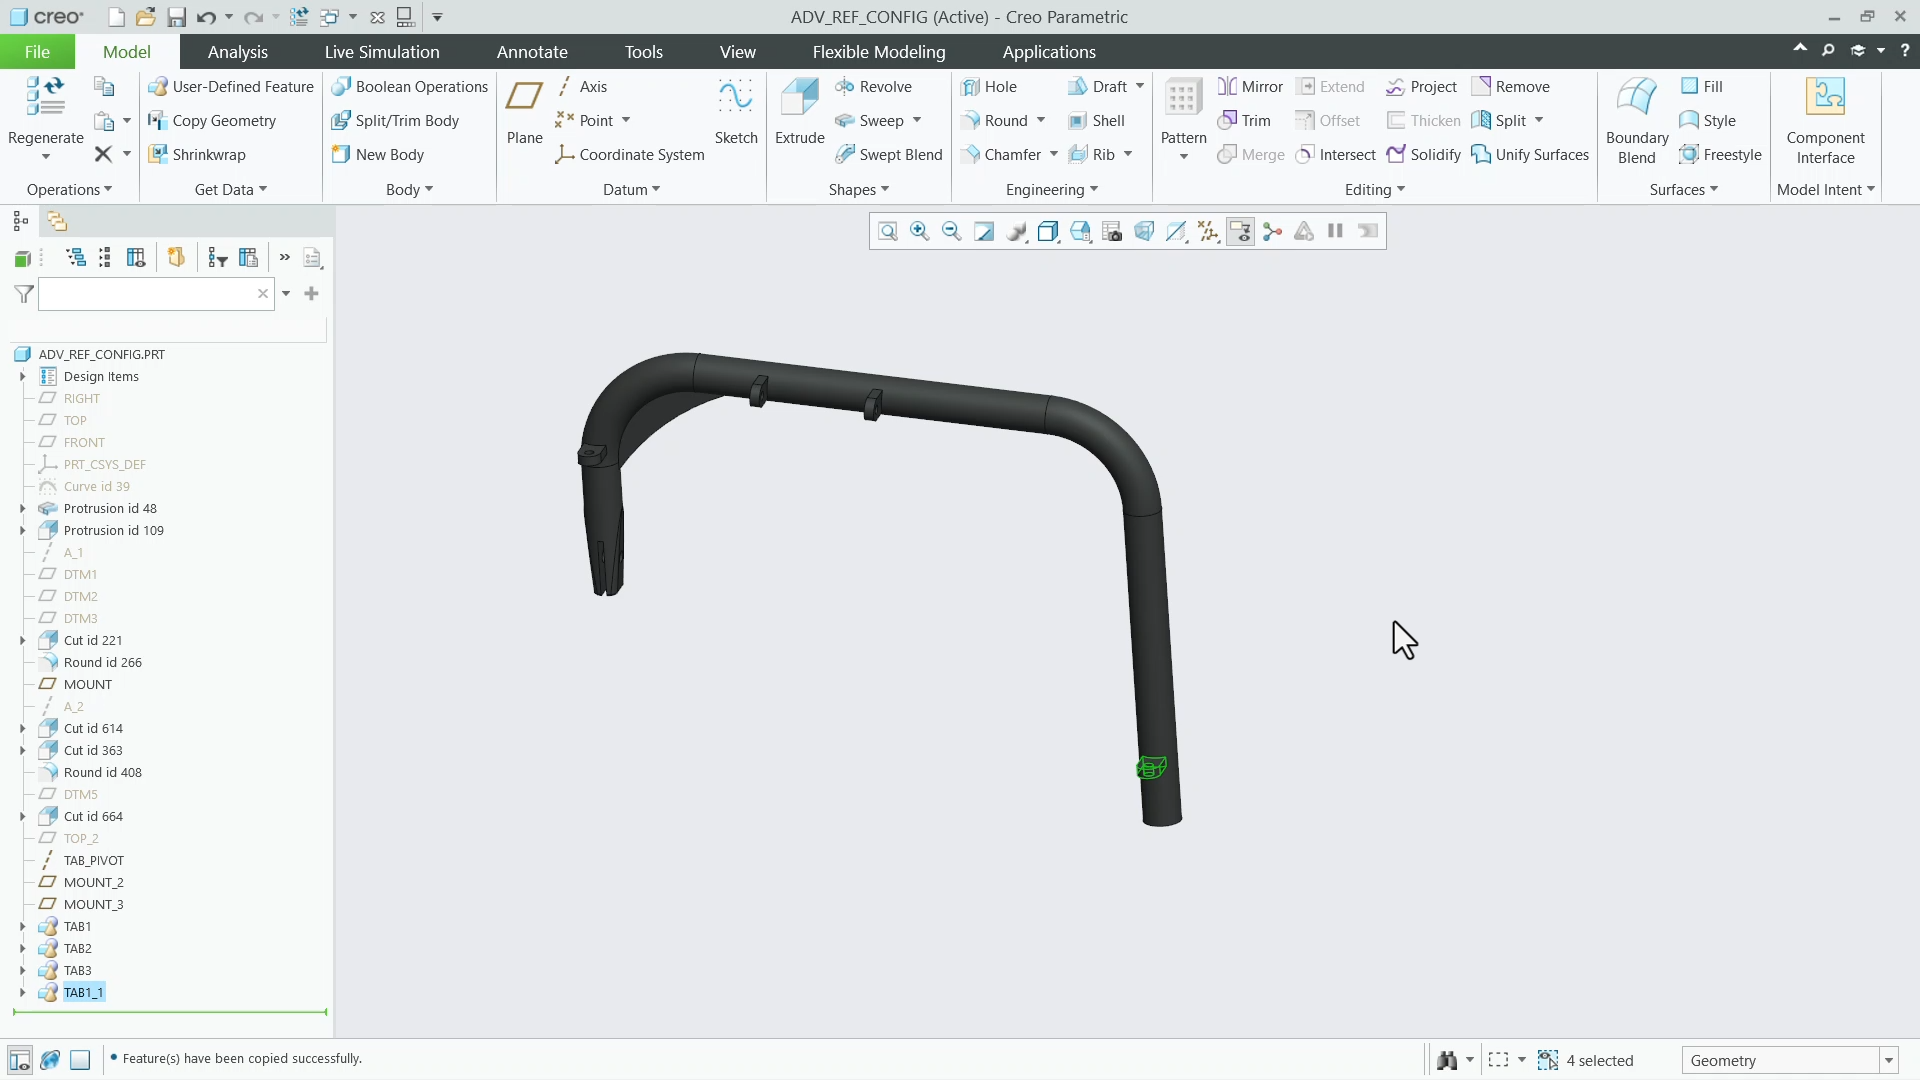Zoom in using the graphics toolbar
1920x1080 pixels.
point(920,232)
